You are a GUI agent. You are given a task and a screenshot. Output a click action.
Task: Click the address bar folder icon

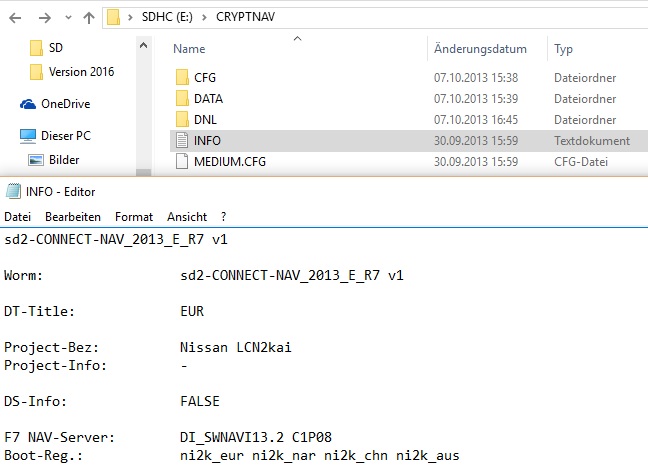pos(113,17)
